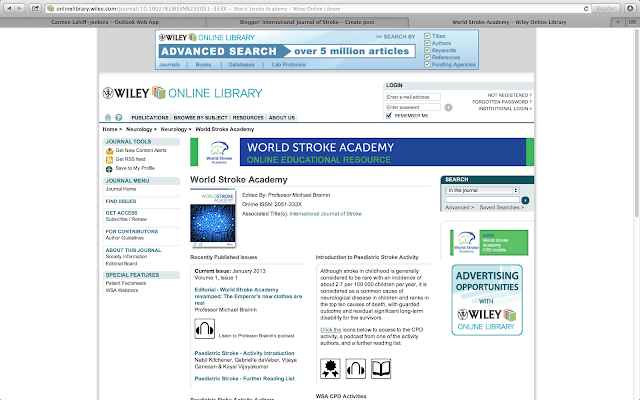The image size is (640, 400).
Task: Open the CPD activity award ribbon icon
Action: coord(330,369)
